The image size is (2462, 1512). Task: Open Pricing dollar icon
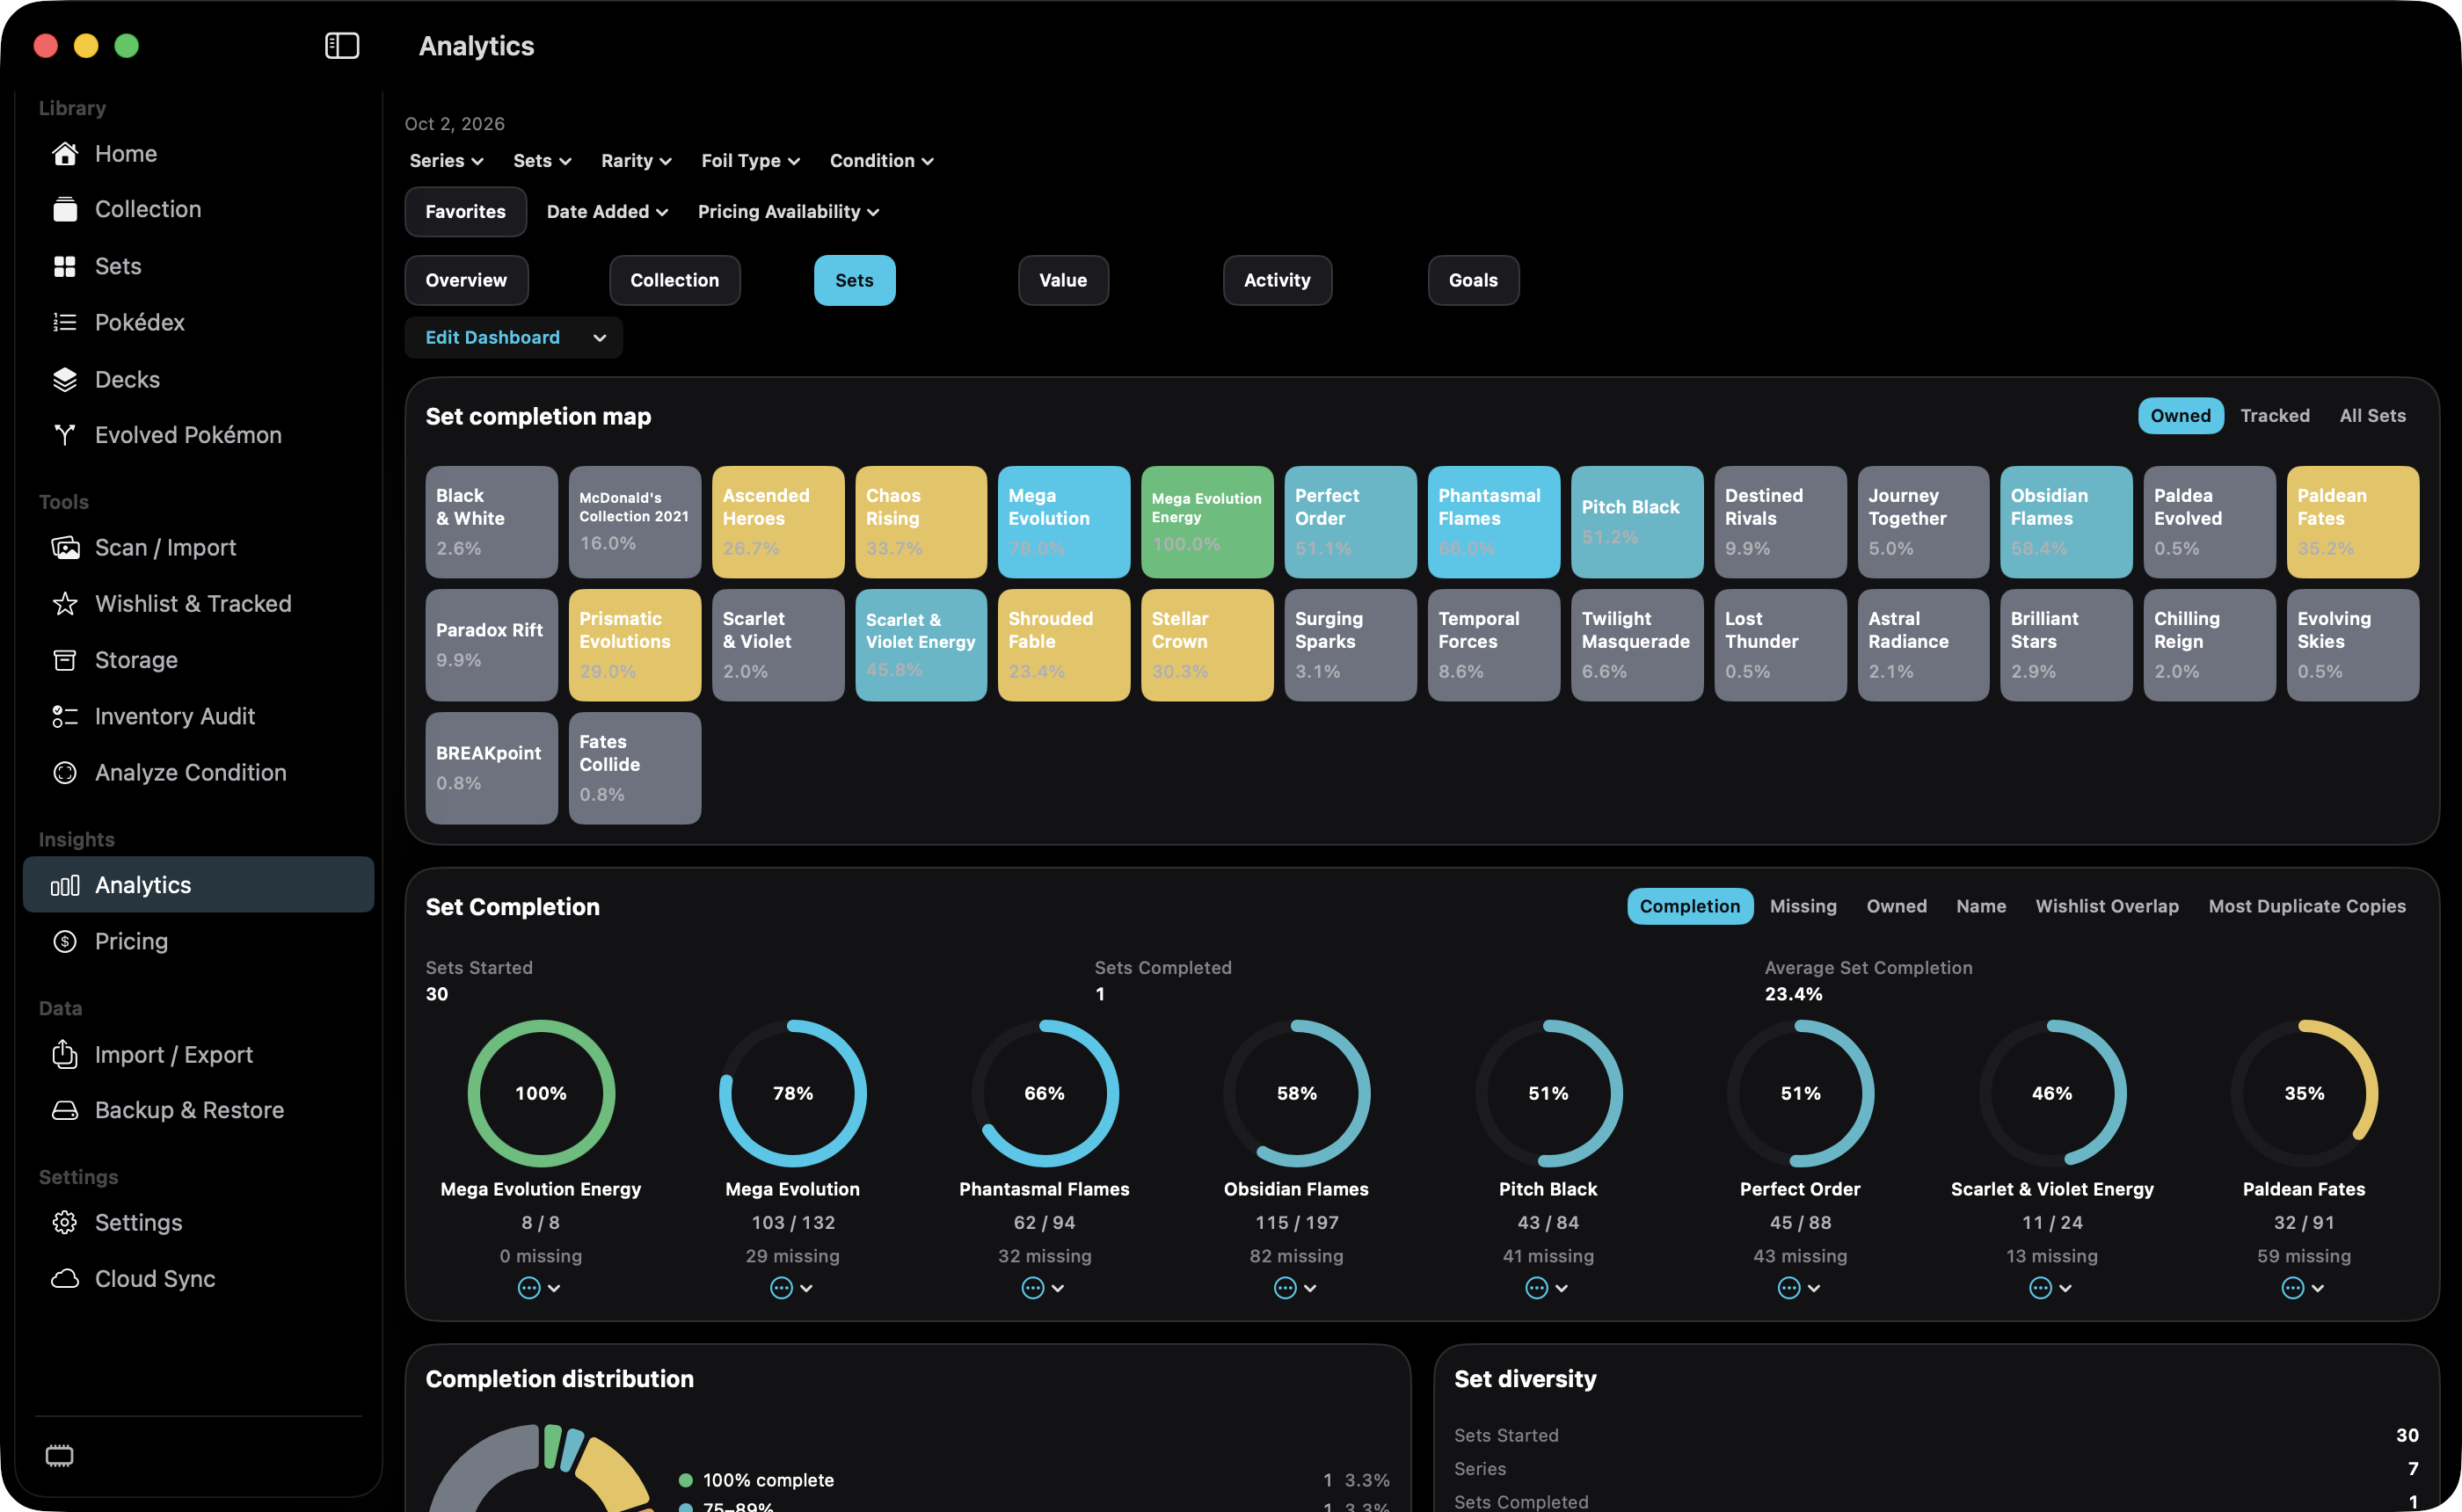(65, 941)
